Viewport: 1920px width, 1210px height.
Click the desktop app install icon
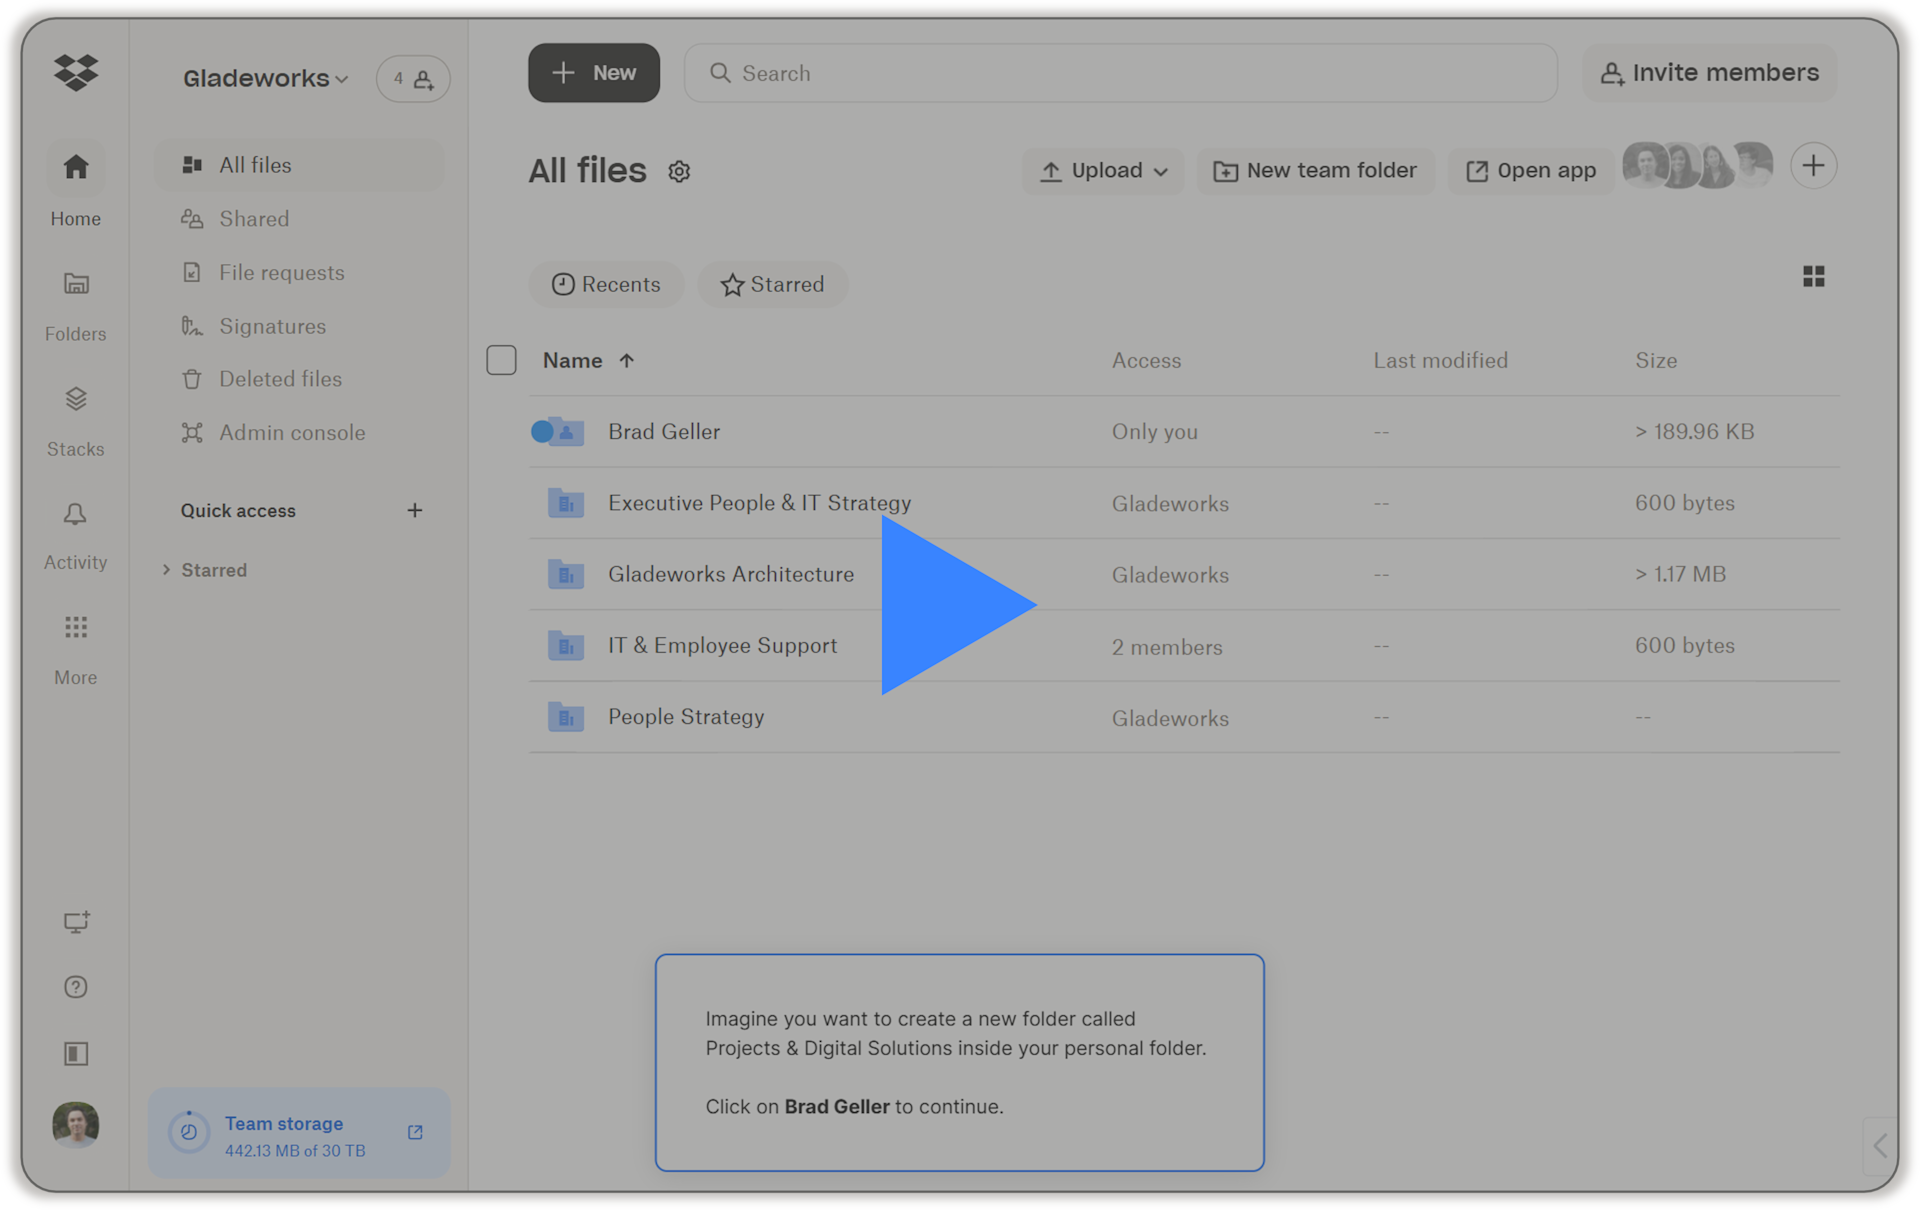coord(76,921)
